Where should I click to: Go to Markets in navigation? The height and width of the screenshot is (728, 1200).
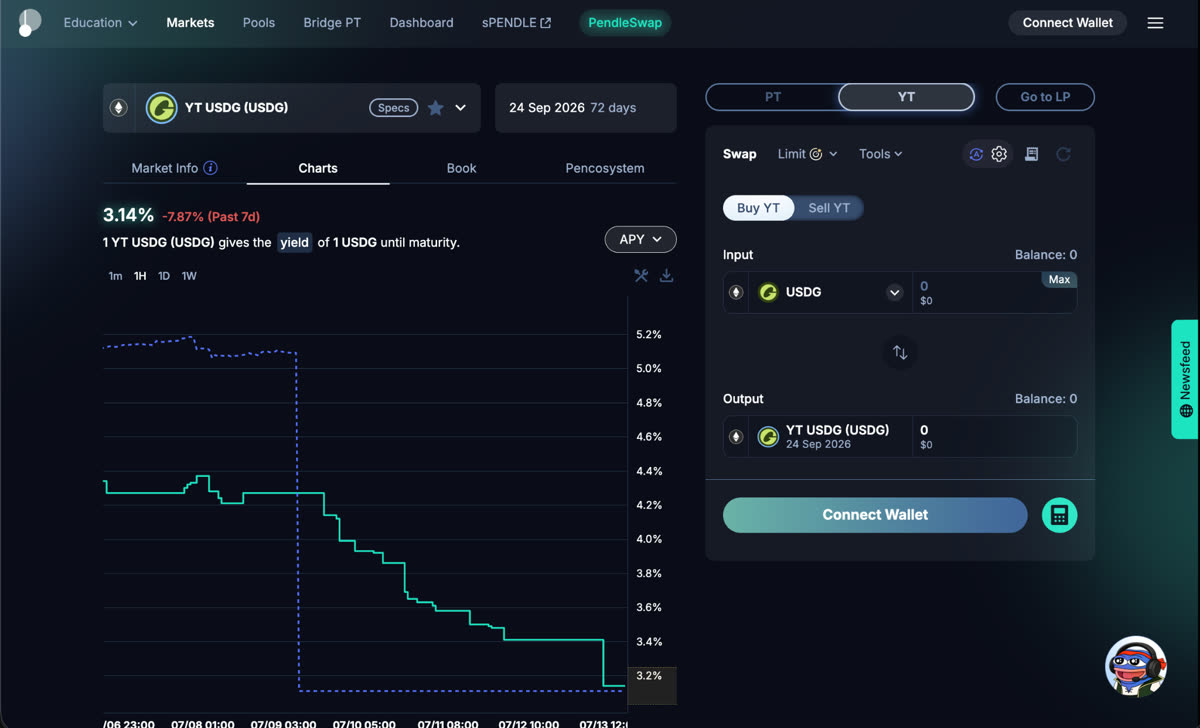coord(190,23)
